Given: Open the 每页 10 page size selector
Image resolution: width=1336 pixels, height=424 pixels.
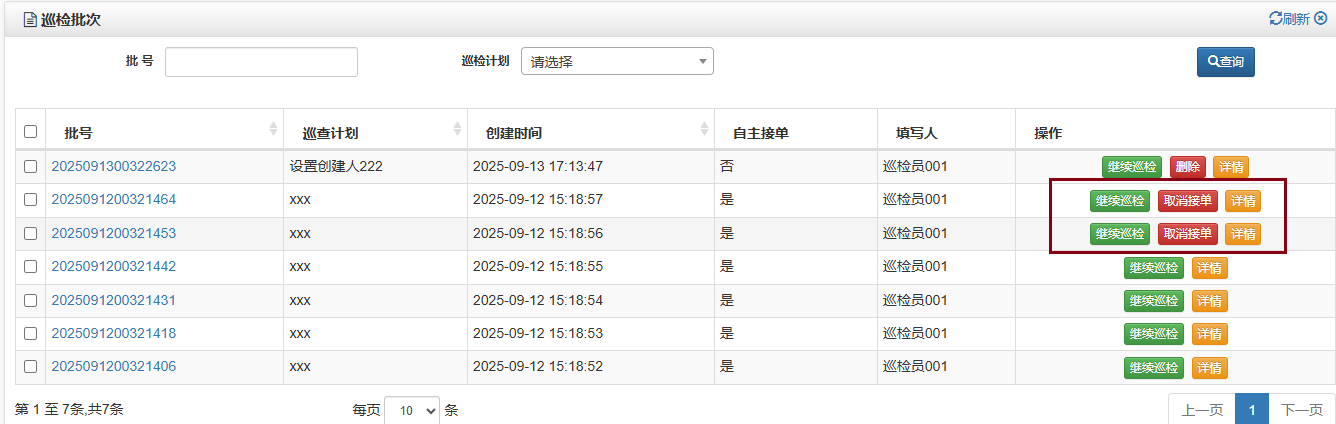Looking at the screenshot, I should 412,410.
